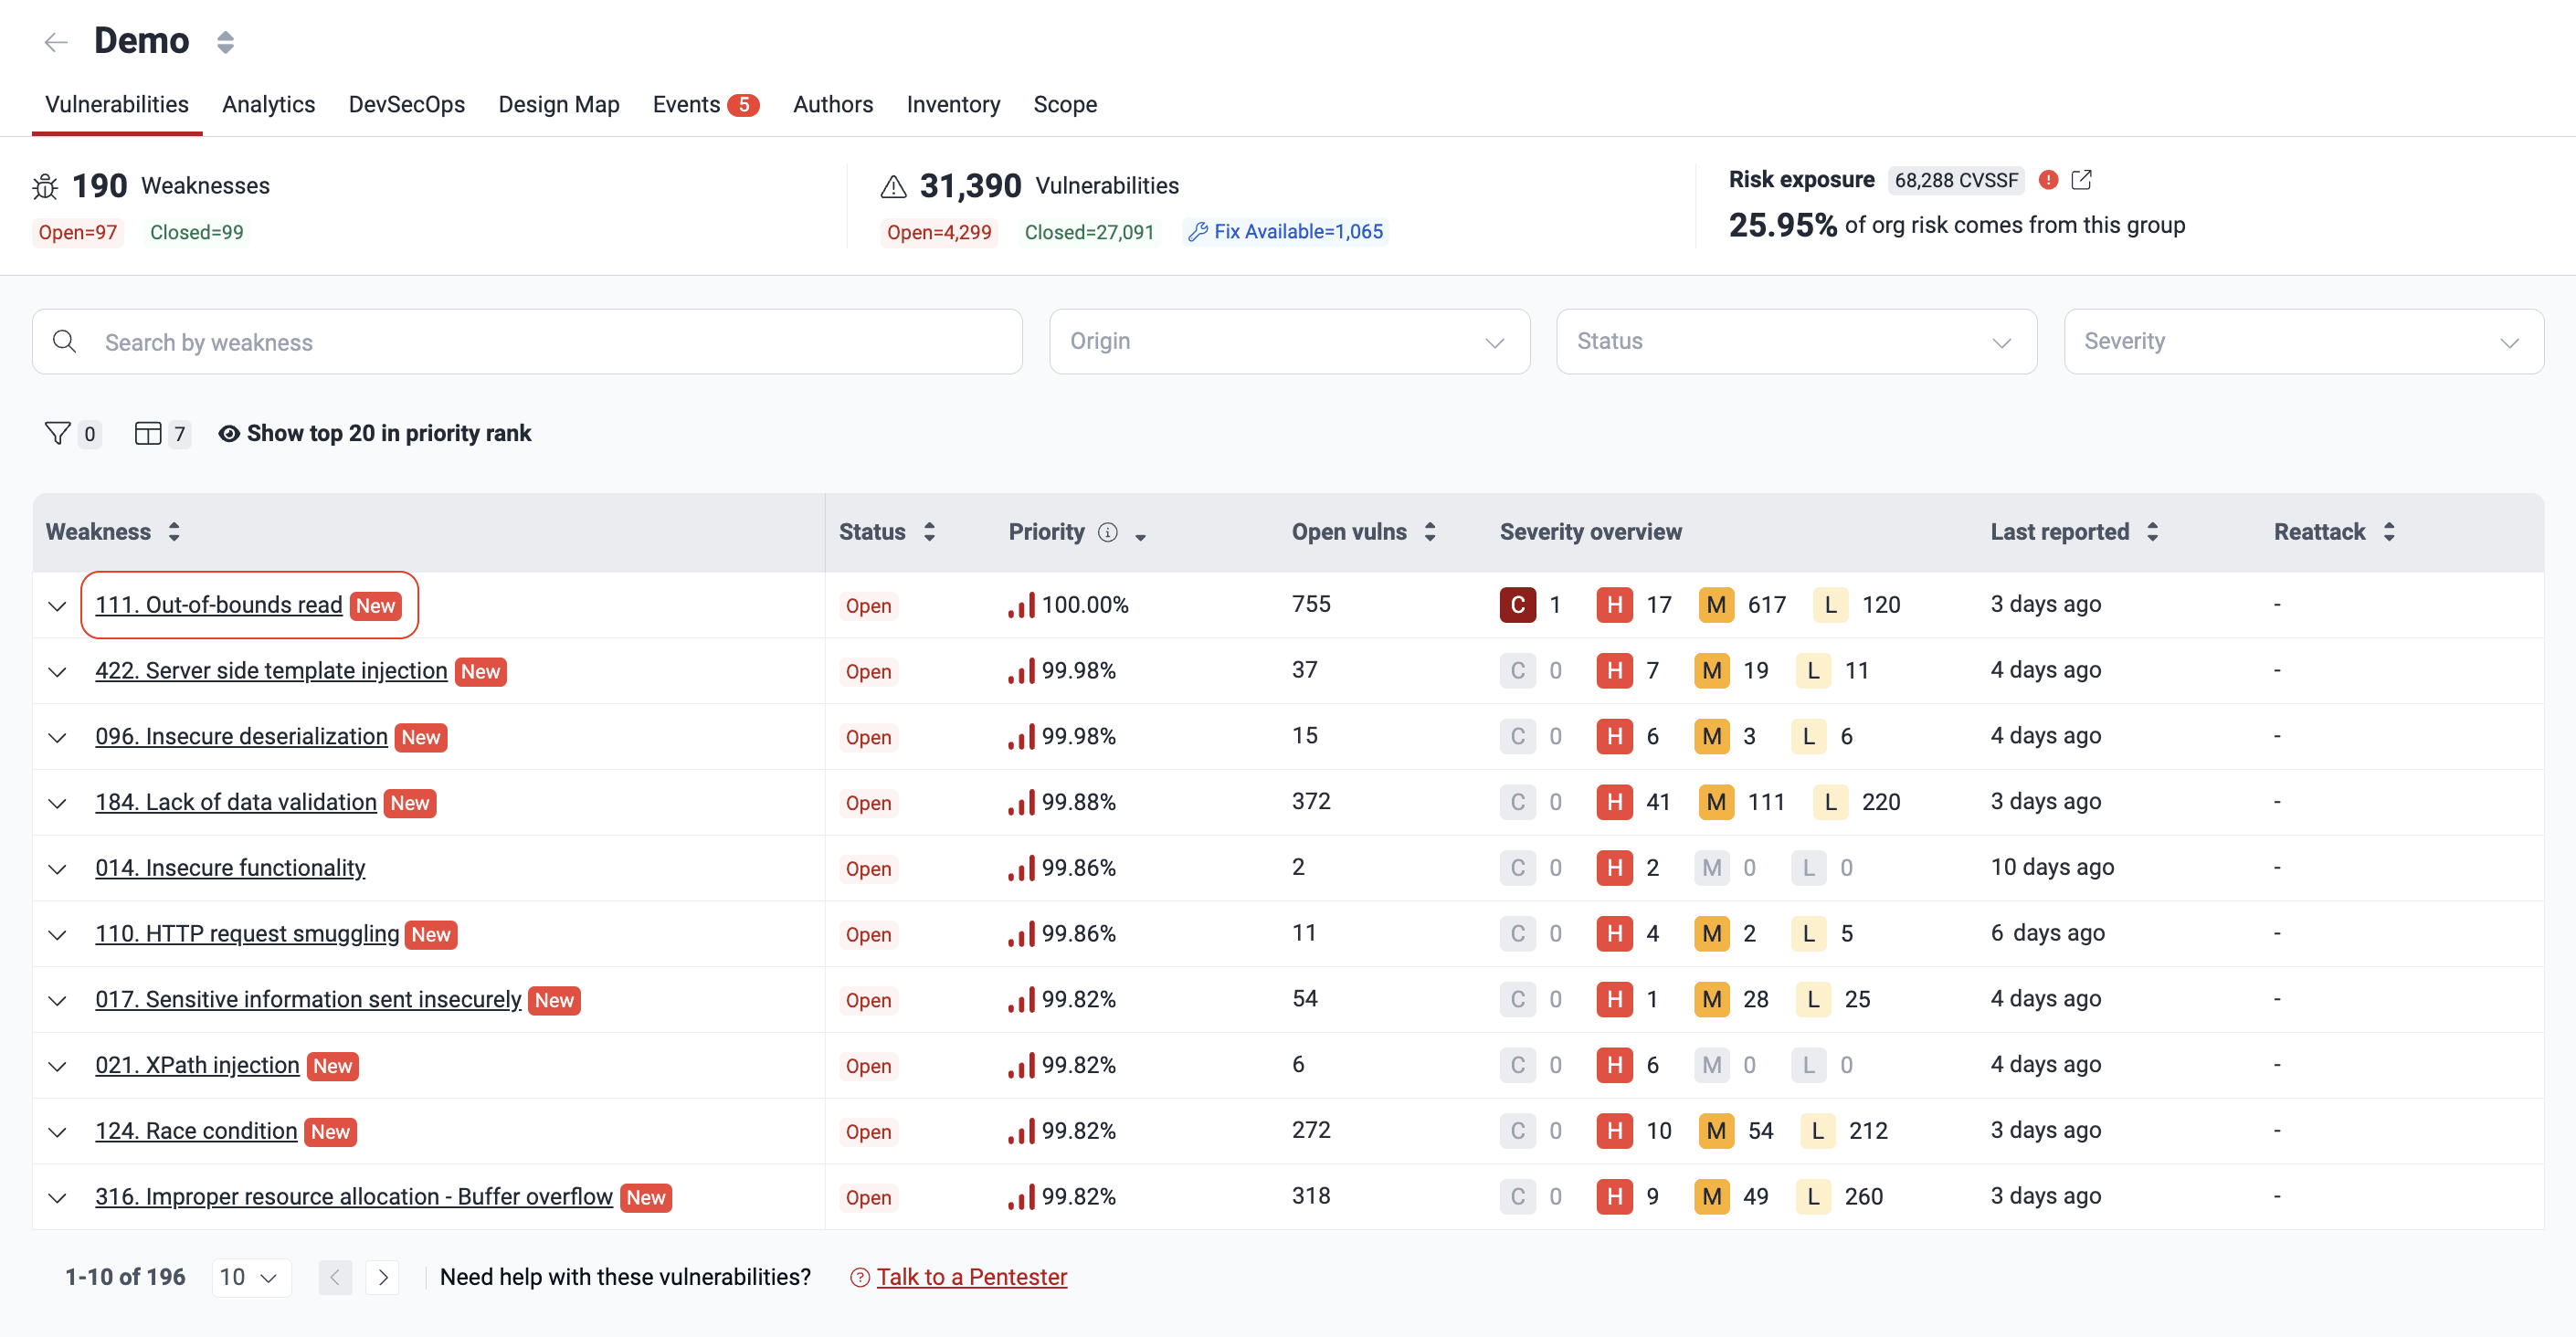Open Risk exposure external link icon

coord(2085,180)
